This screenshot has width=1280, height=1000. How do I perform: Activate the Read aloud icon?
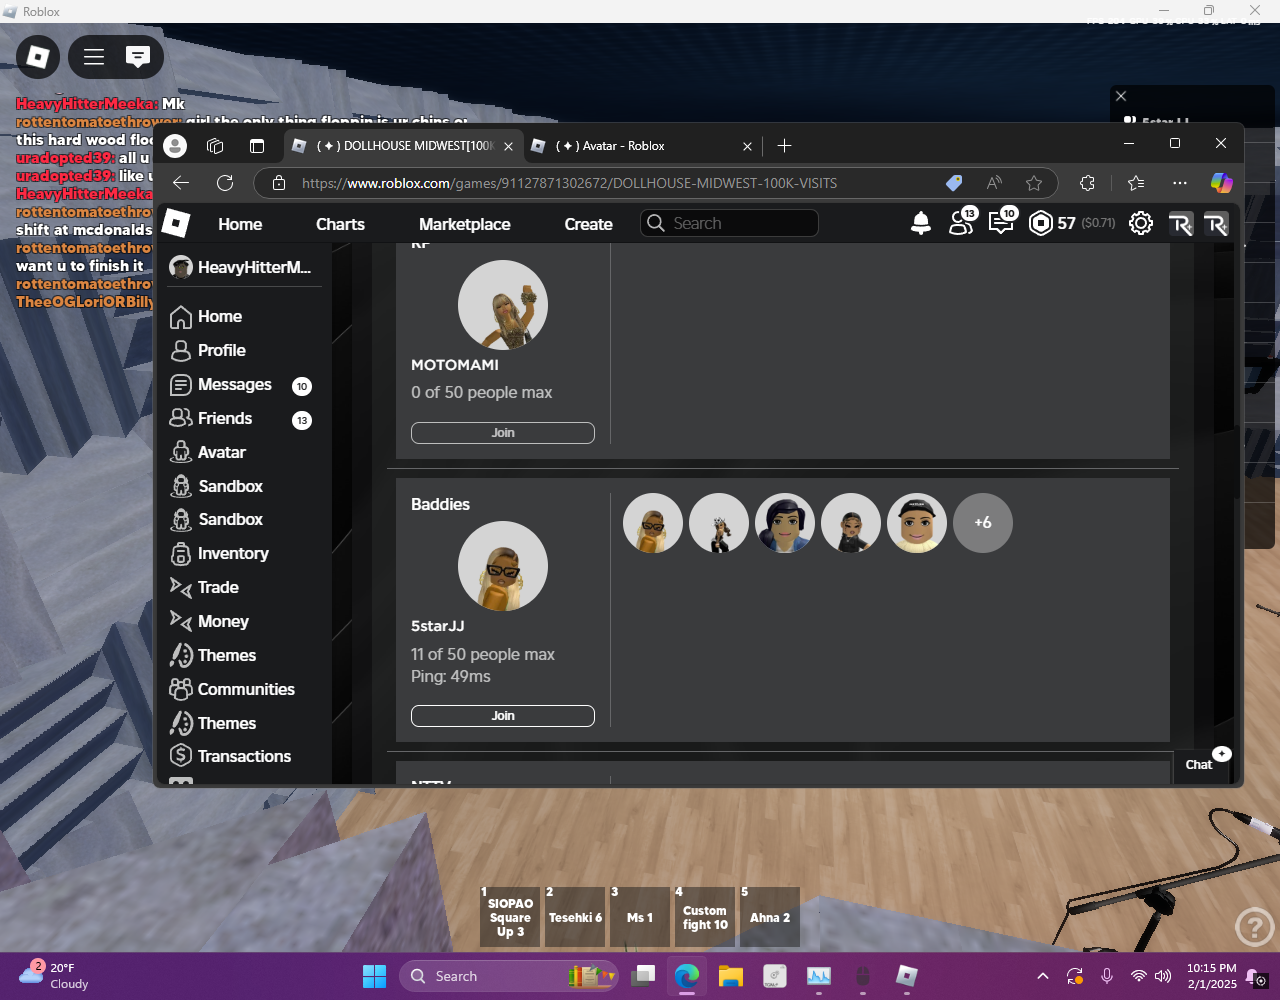coord(994,183)
